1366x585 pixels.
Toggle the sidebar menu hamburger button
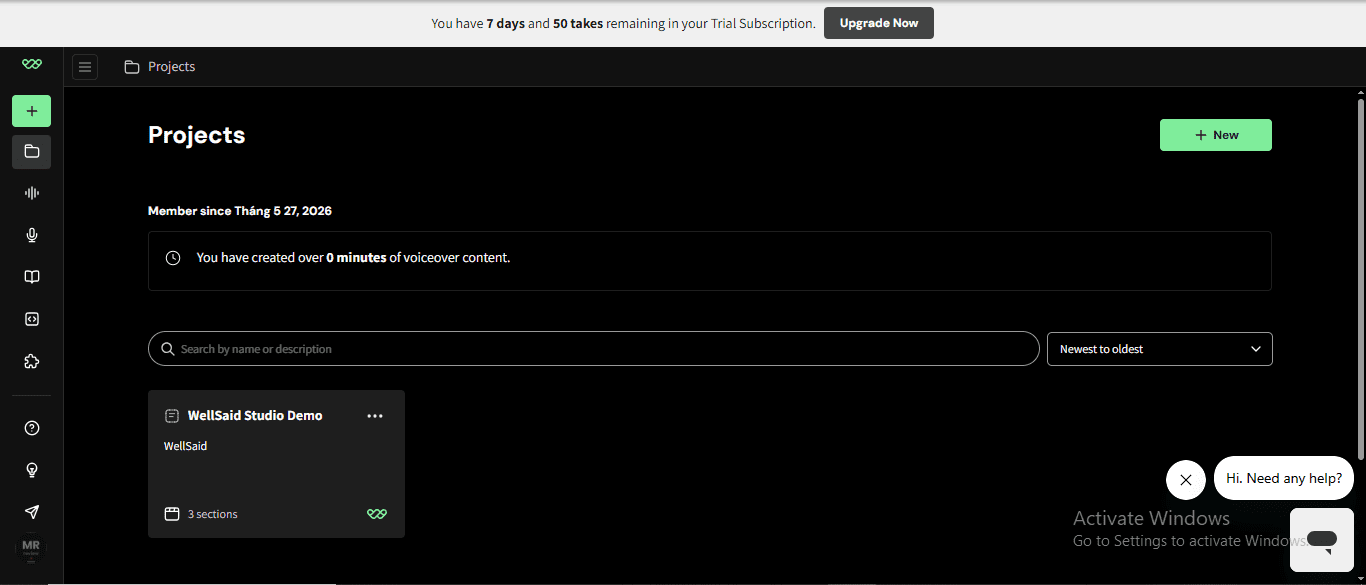tap(85, 67)
